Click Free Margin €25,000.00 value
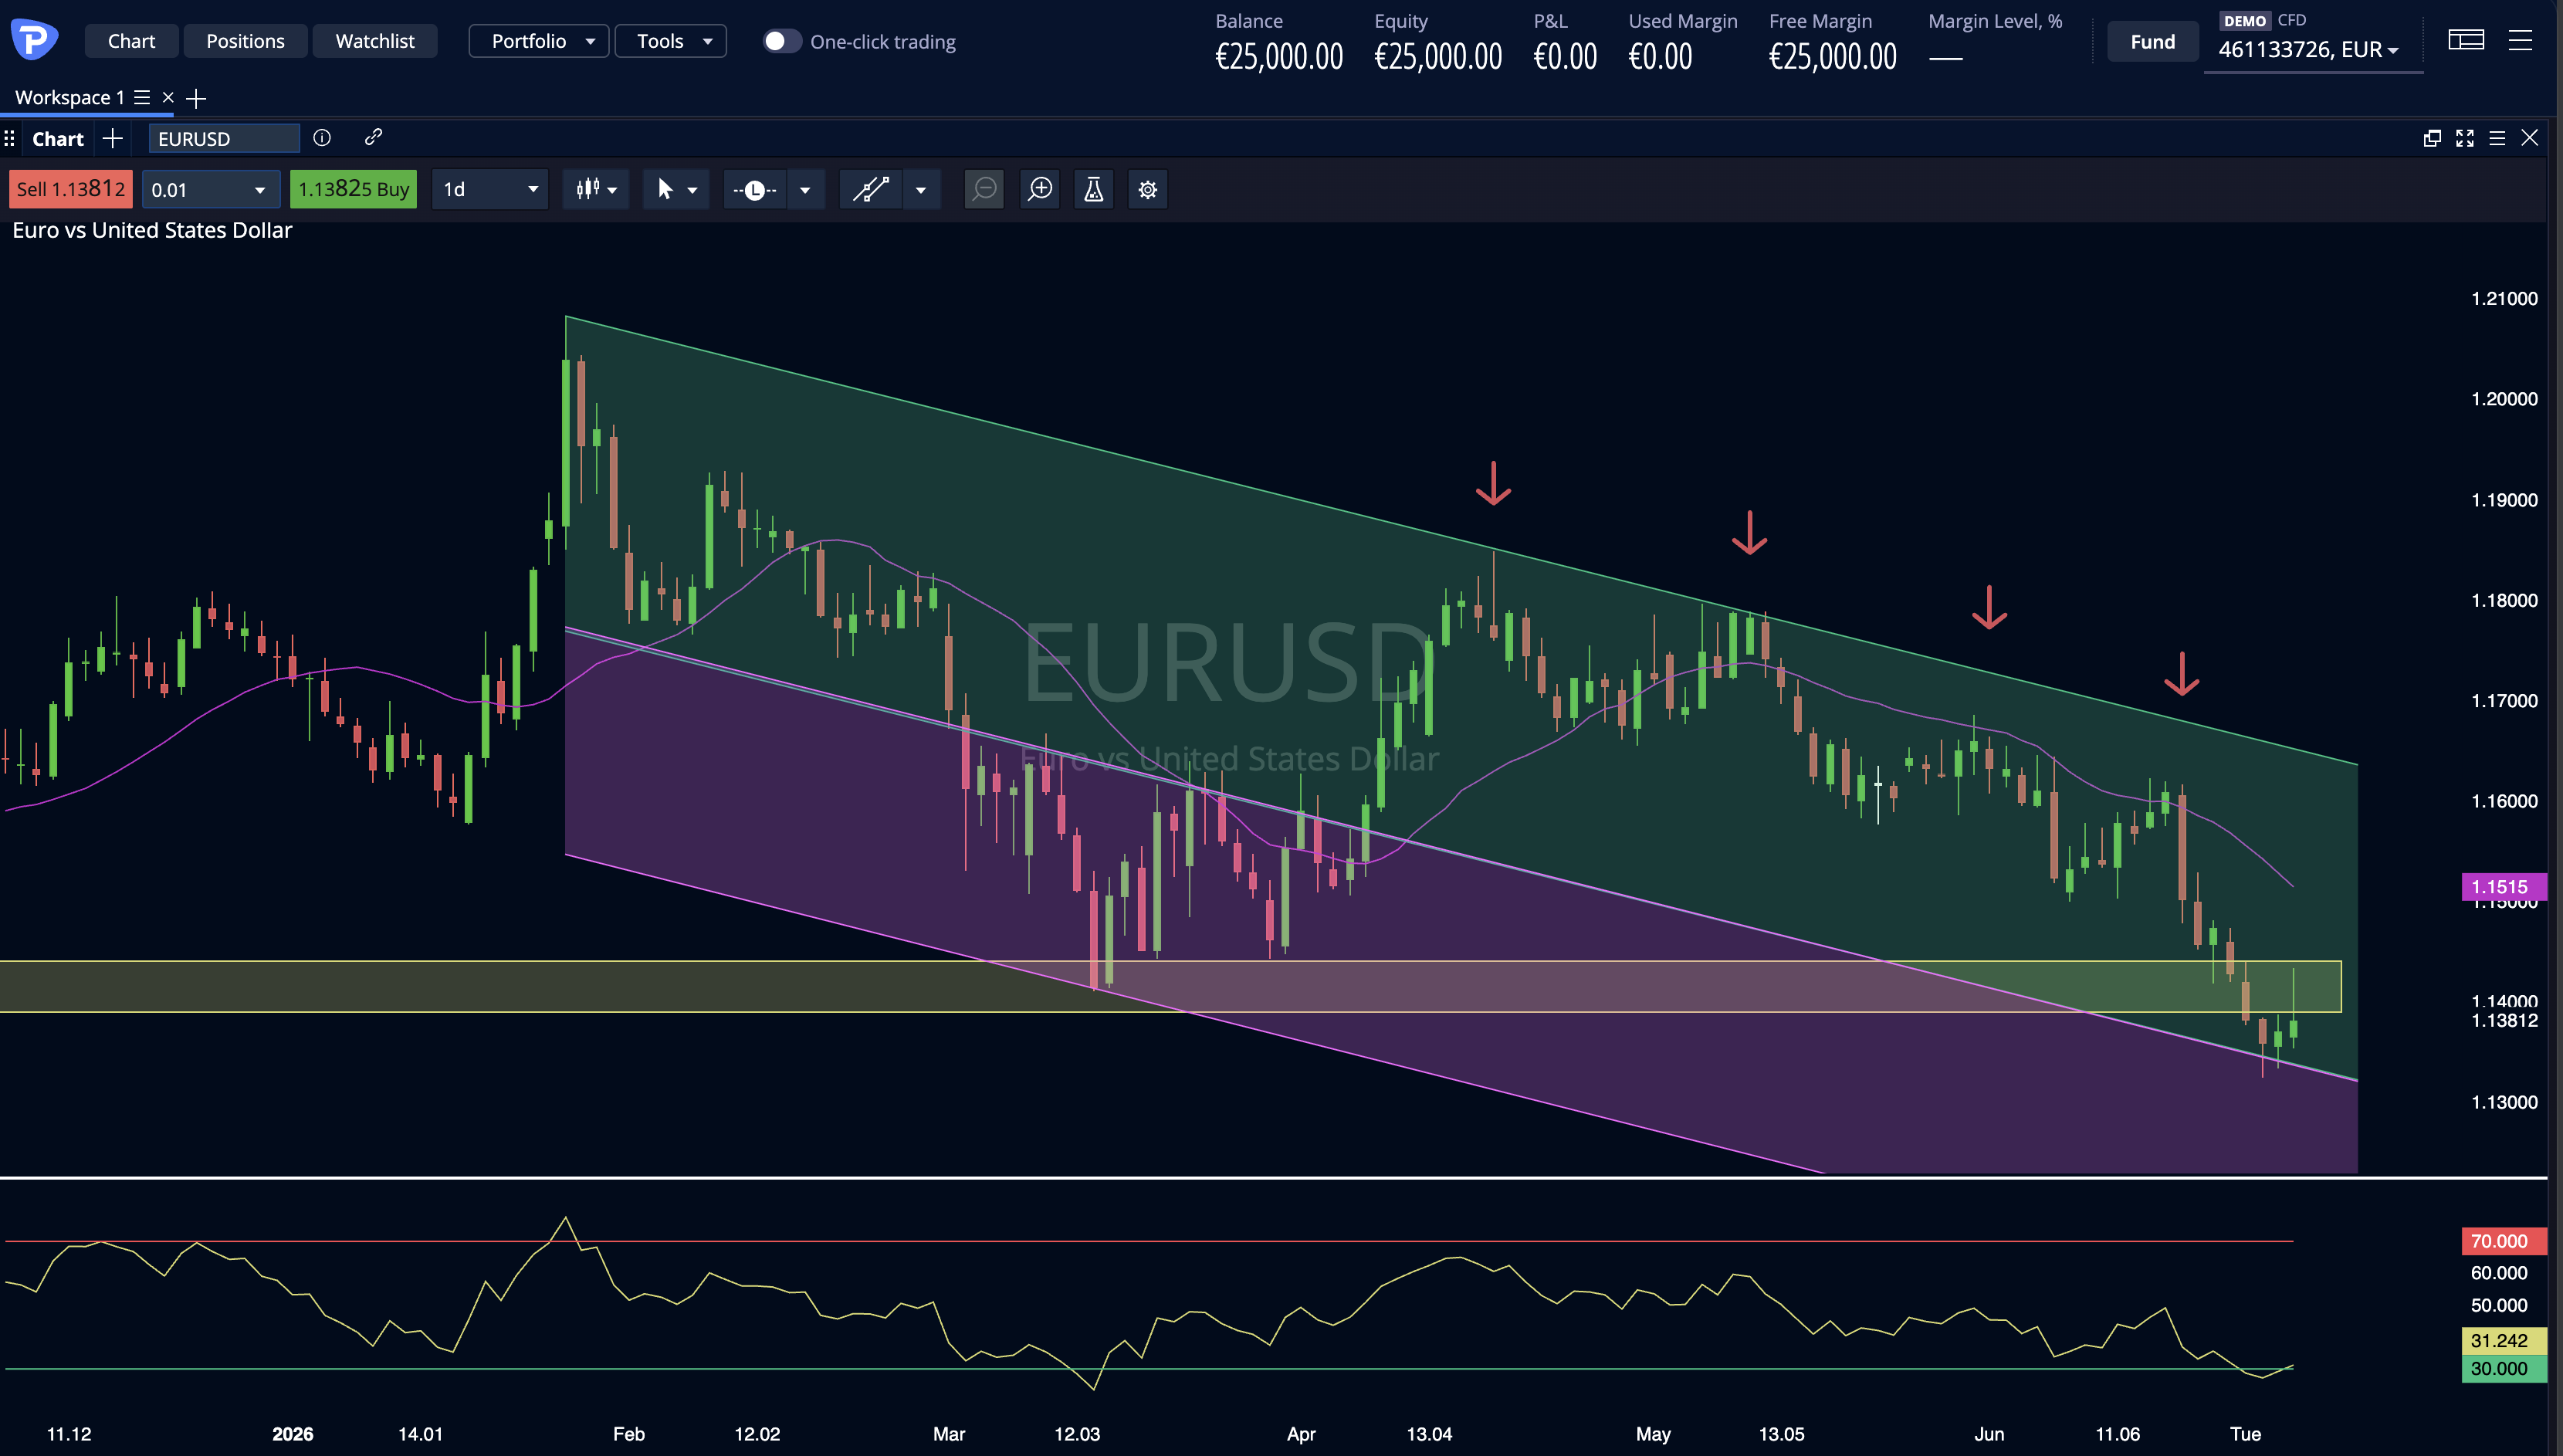 tap(1833, 57)
